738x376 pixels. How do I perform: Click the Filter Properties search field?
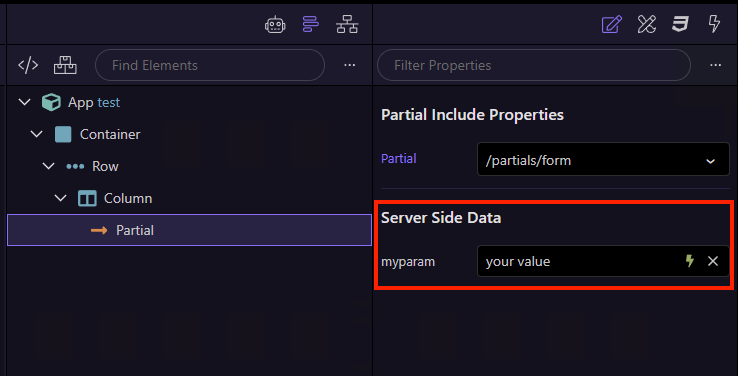[534, 65]
